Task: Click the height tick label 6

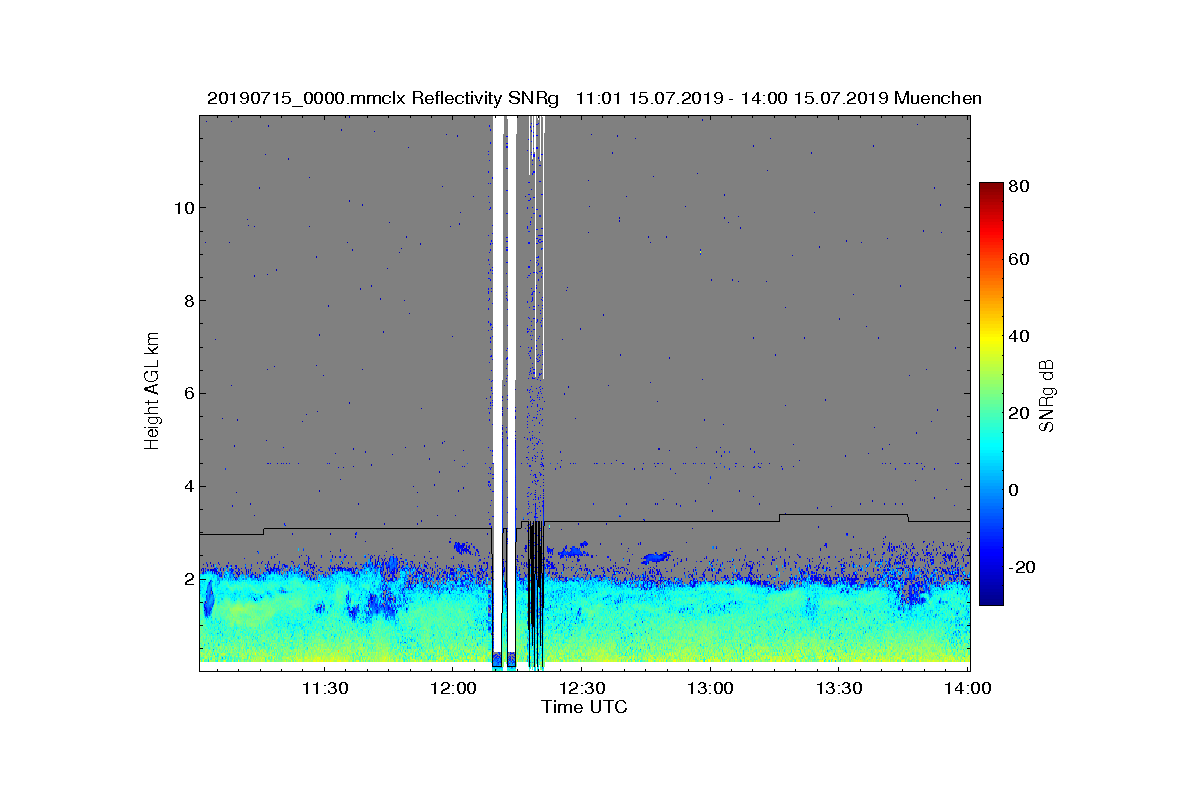Action: (x=187, y=393)
